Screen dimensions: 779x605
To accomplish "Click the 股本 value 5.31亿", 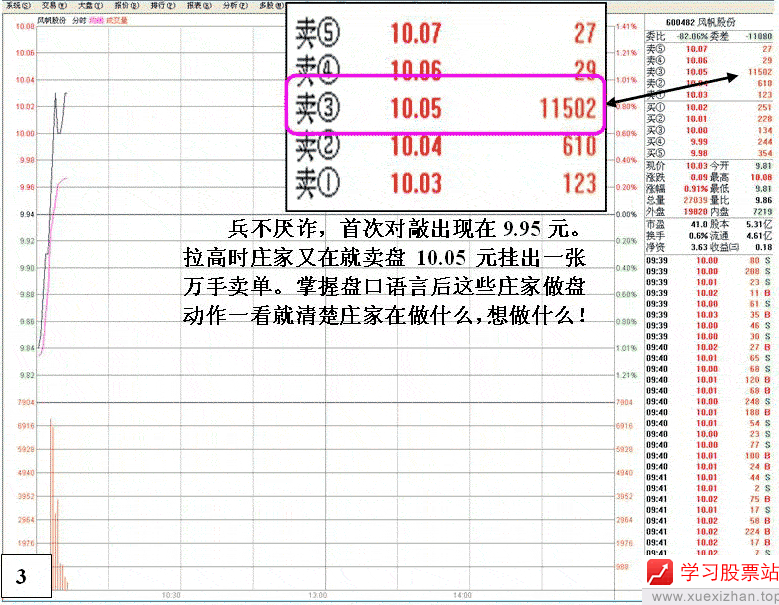I will pyautogui.click(x=759, y=224).
